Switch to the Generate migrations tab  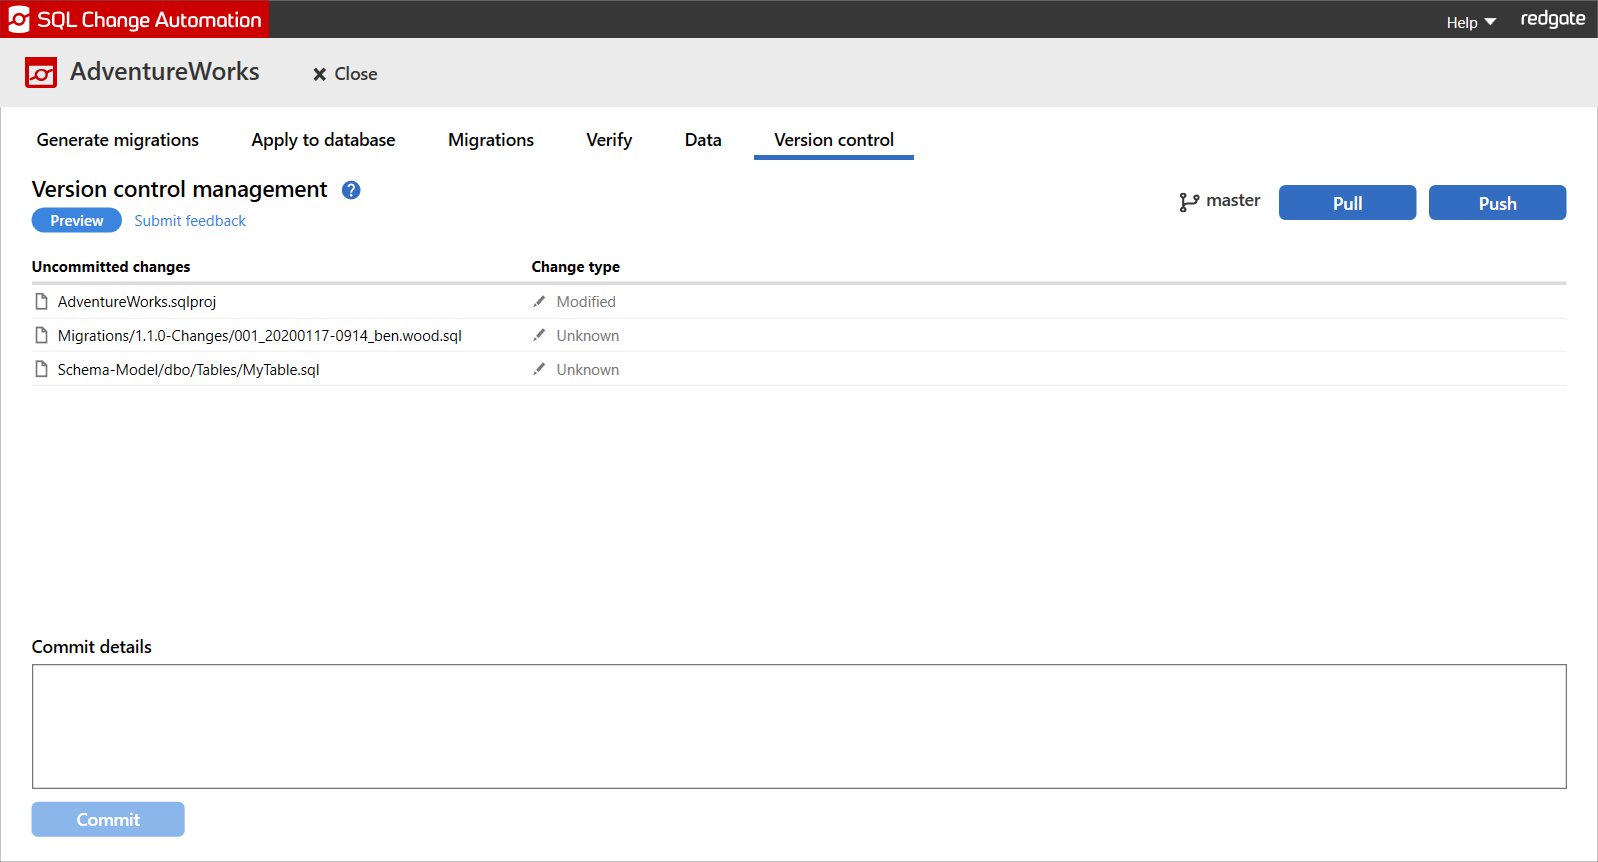click(x=118, y=140)
